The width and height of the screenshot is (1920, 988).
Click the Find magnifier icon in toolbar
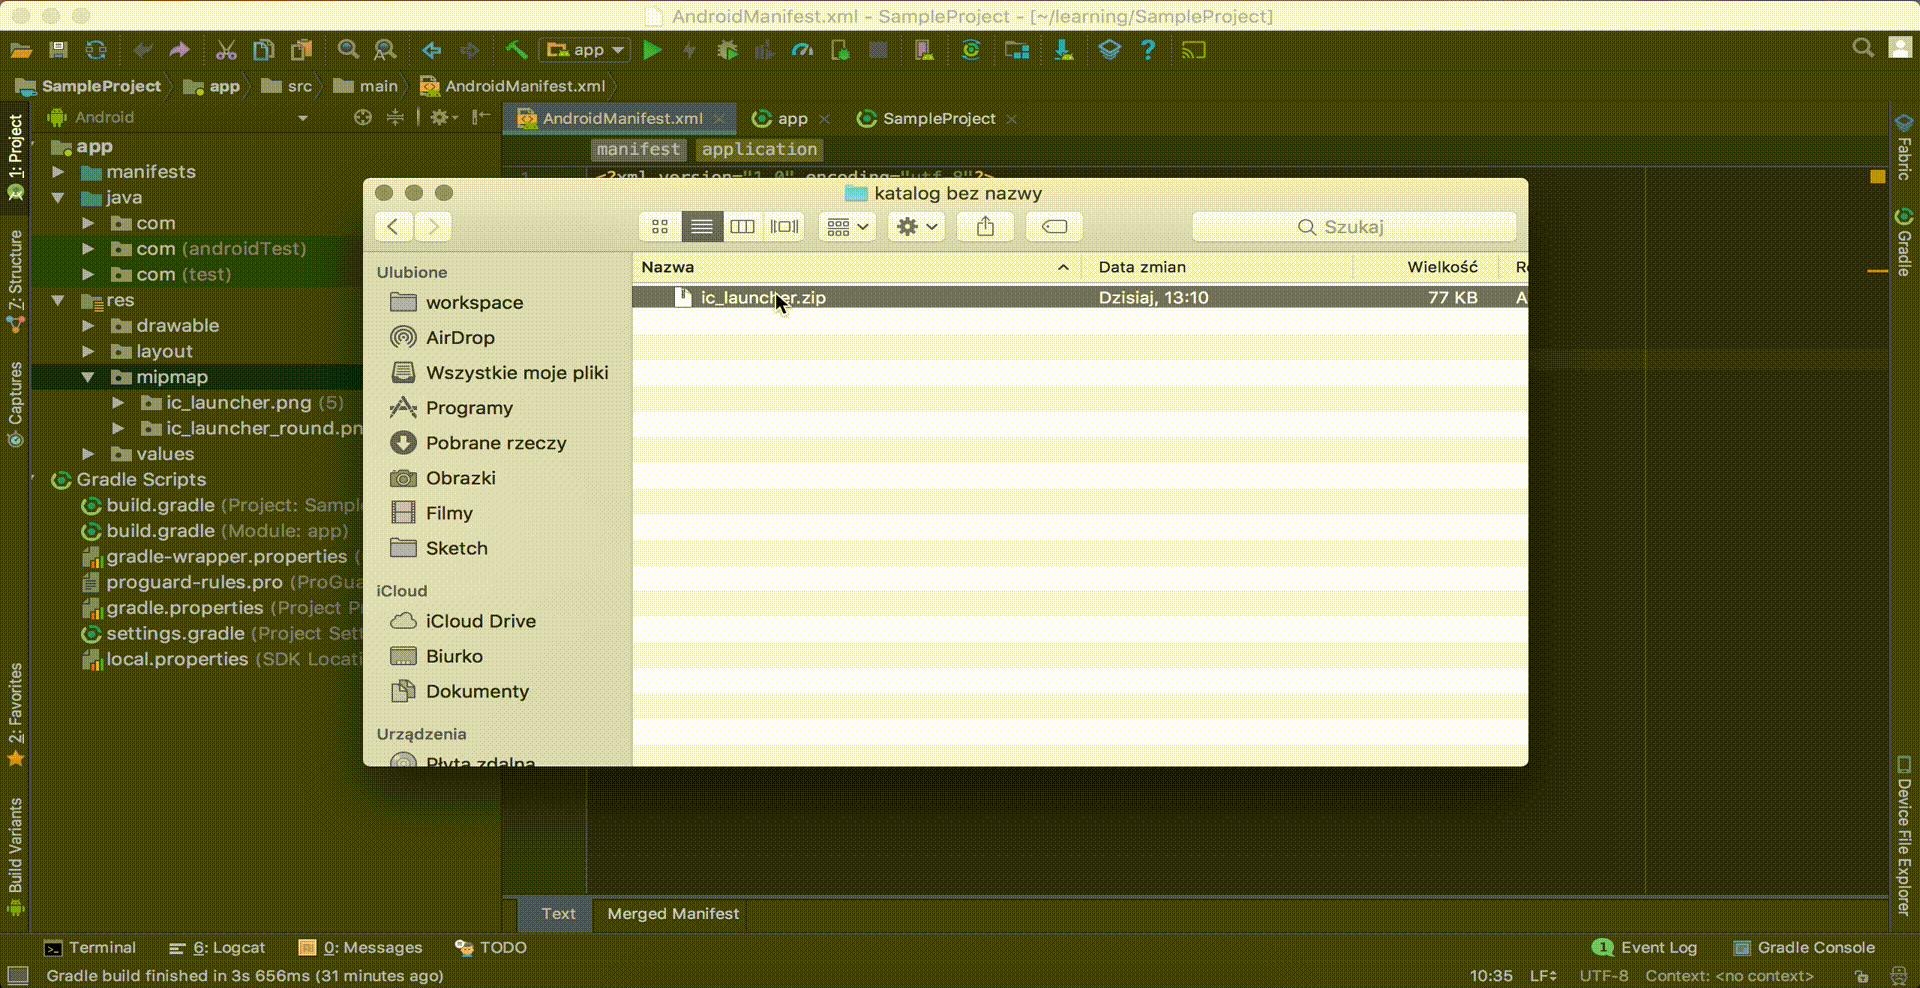click(348, 50)
